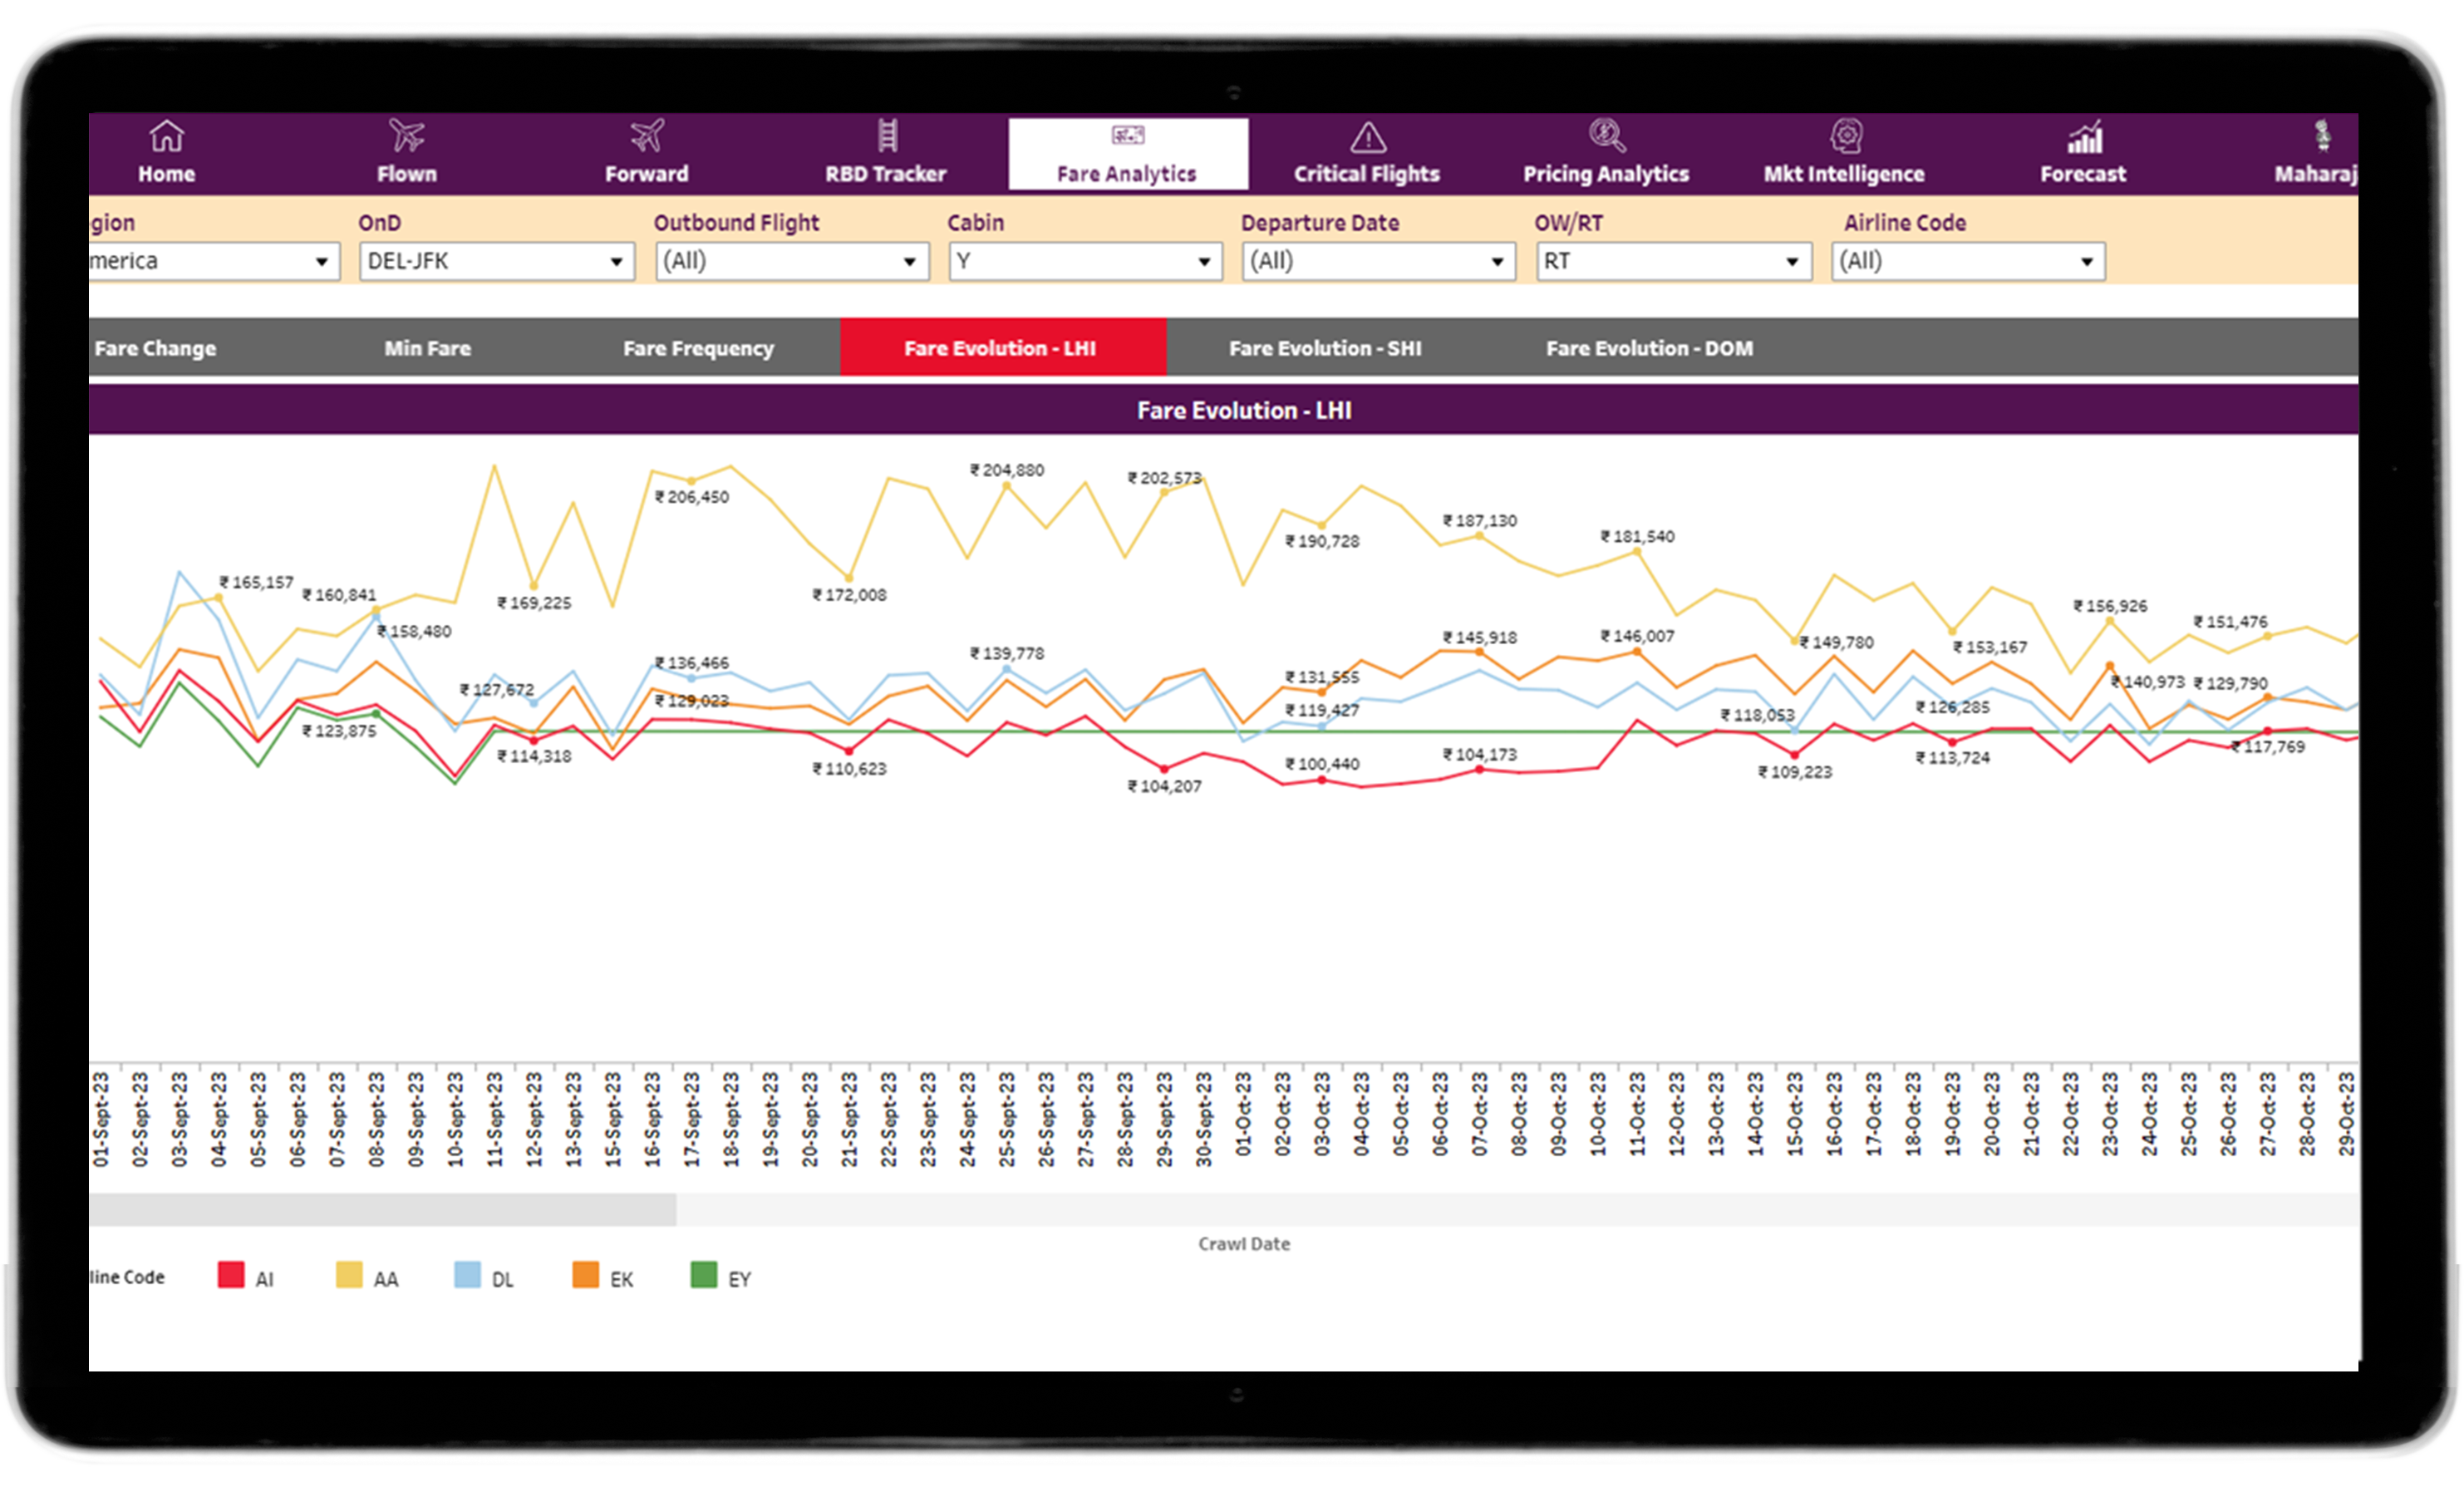
Task: Click the Fare Evolution - LHI chart title
Action: [x=1244, y=410]
